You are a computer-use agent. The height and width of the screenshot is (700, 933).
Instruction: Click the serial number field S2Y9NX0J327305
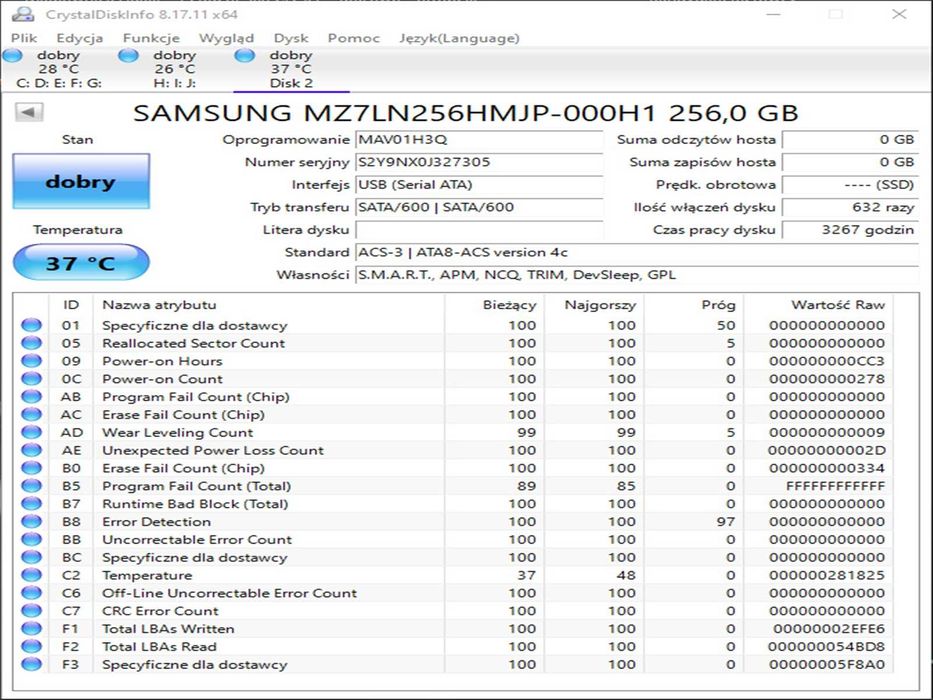click(x=479, y=162)
